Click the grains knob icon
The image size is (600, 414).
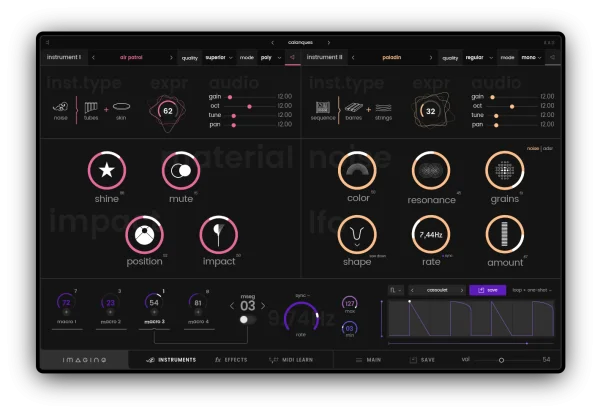[x=505, y=170]
